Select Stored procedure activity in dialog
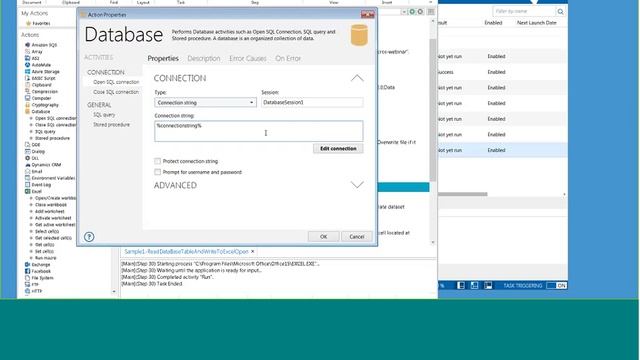Image resolution: width=640 pixels, height=360 pixels. pyautogui.click(x=111, y=124)
